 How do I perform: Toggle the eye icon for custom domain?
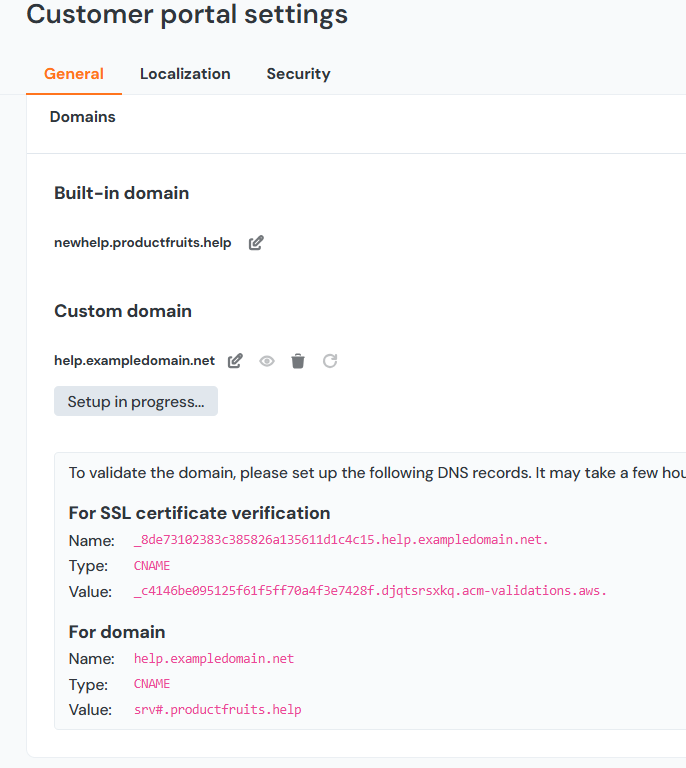point(267,361)
